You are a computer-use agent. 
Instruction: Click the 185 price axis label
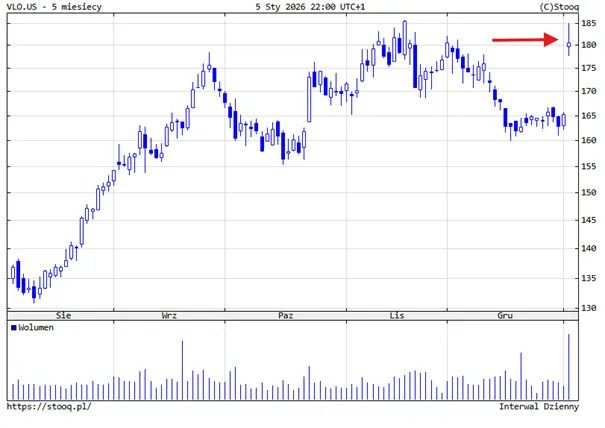589,23
